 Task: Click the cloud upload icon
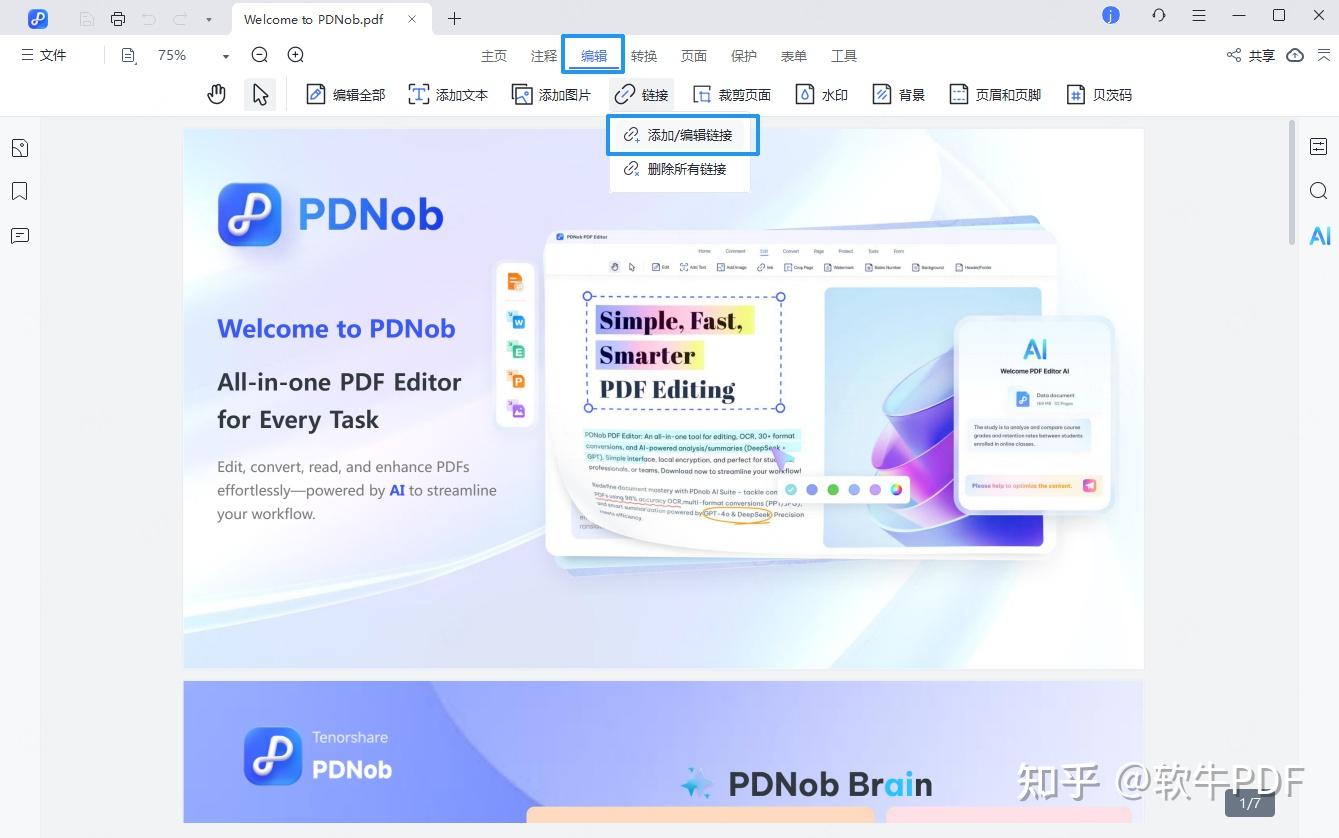[x=1295, y=56]
